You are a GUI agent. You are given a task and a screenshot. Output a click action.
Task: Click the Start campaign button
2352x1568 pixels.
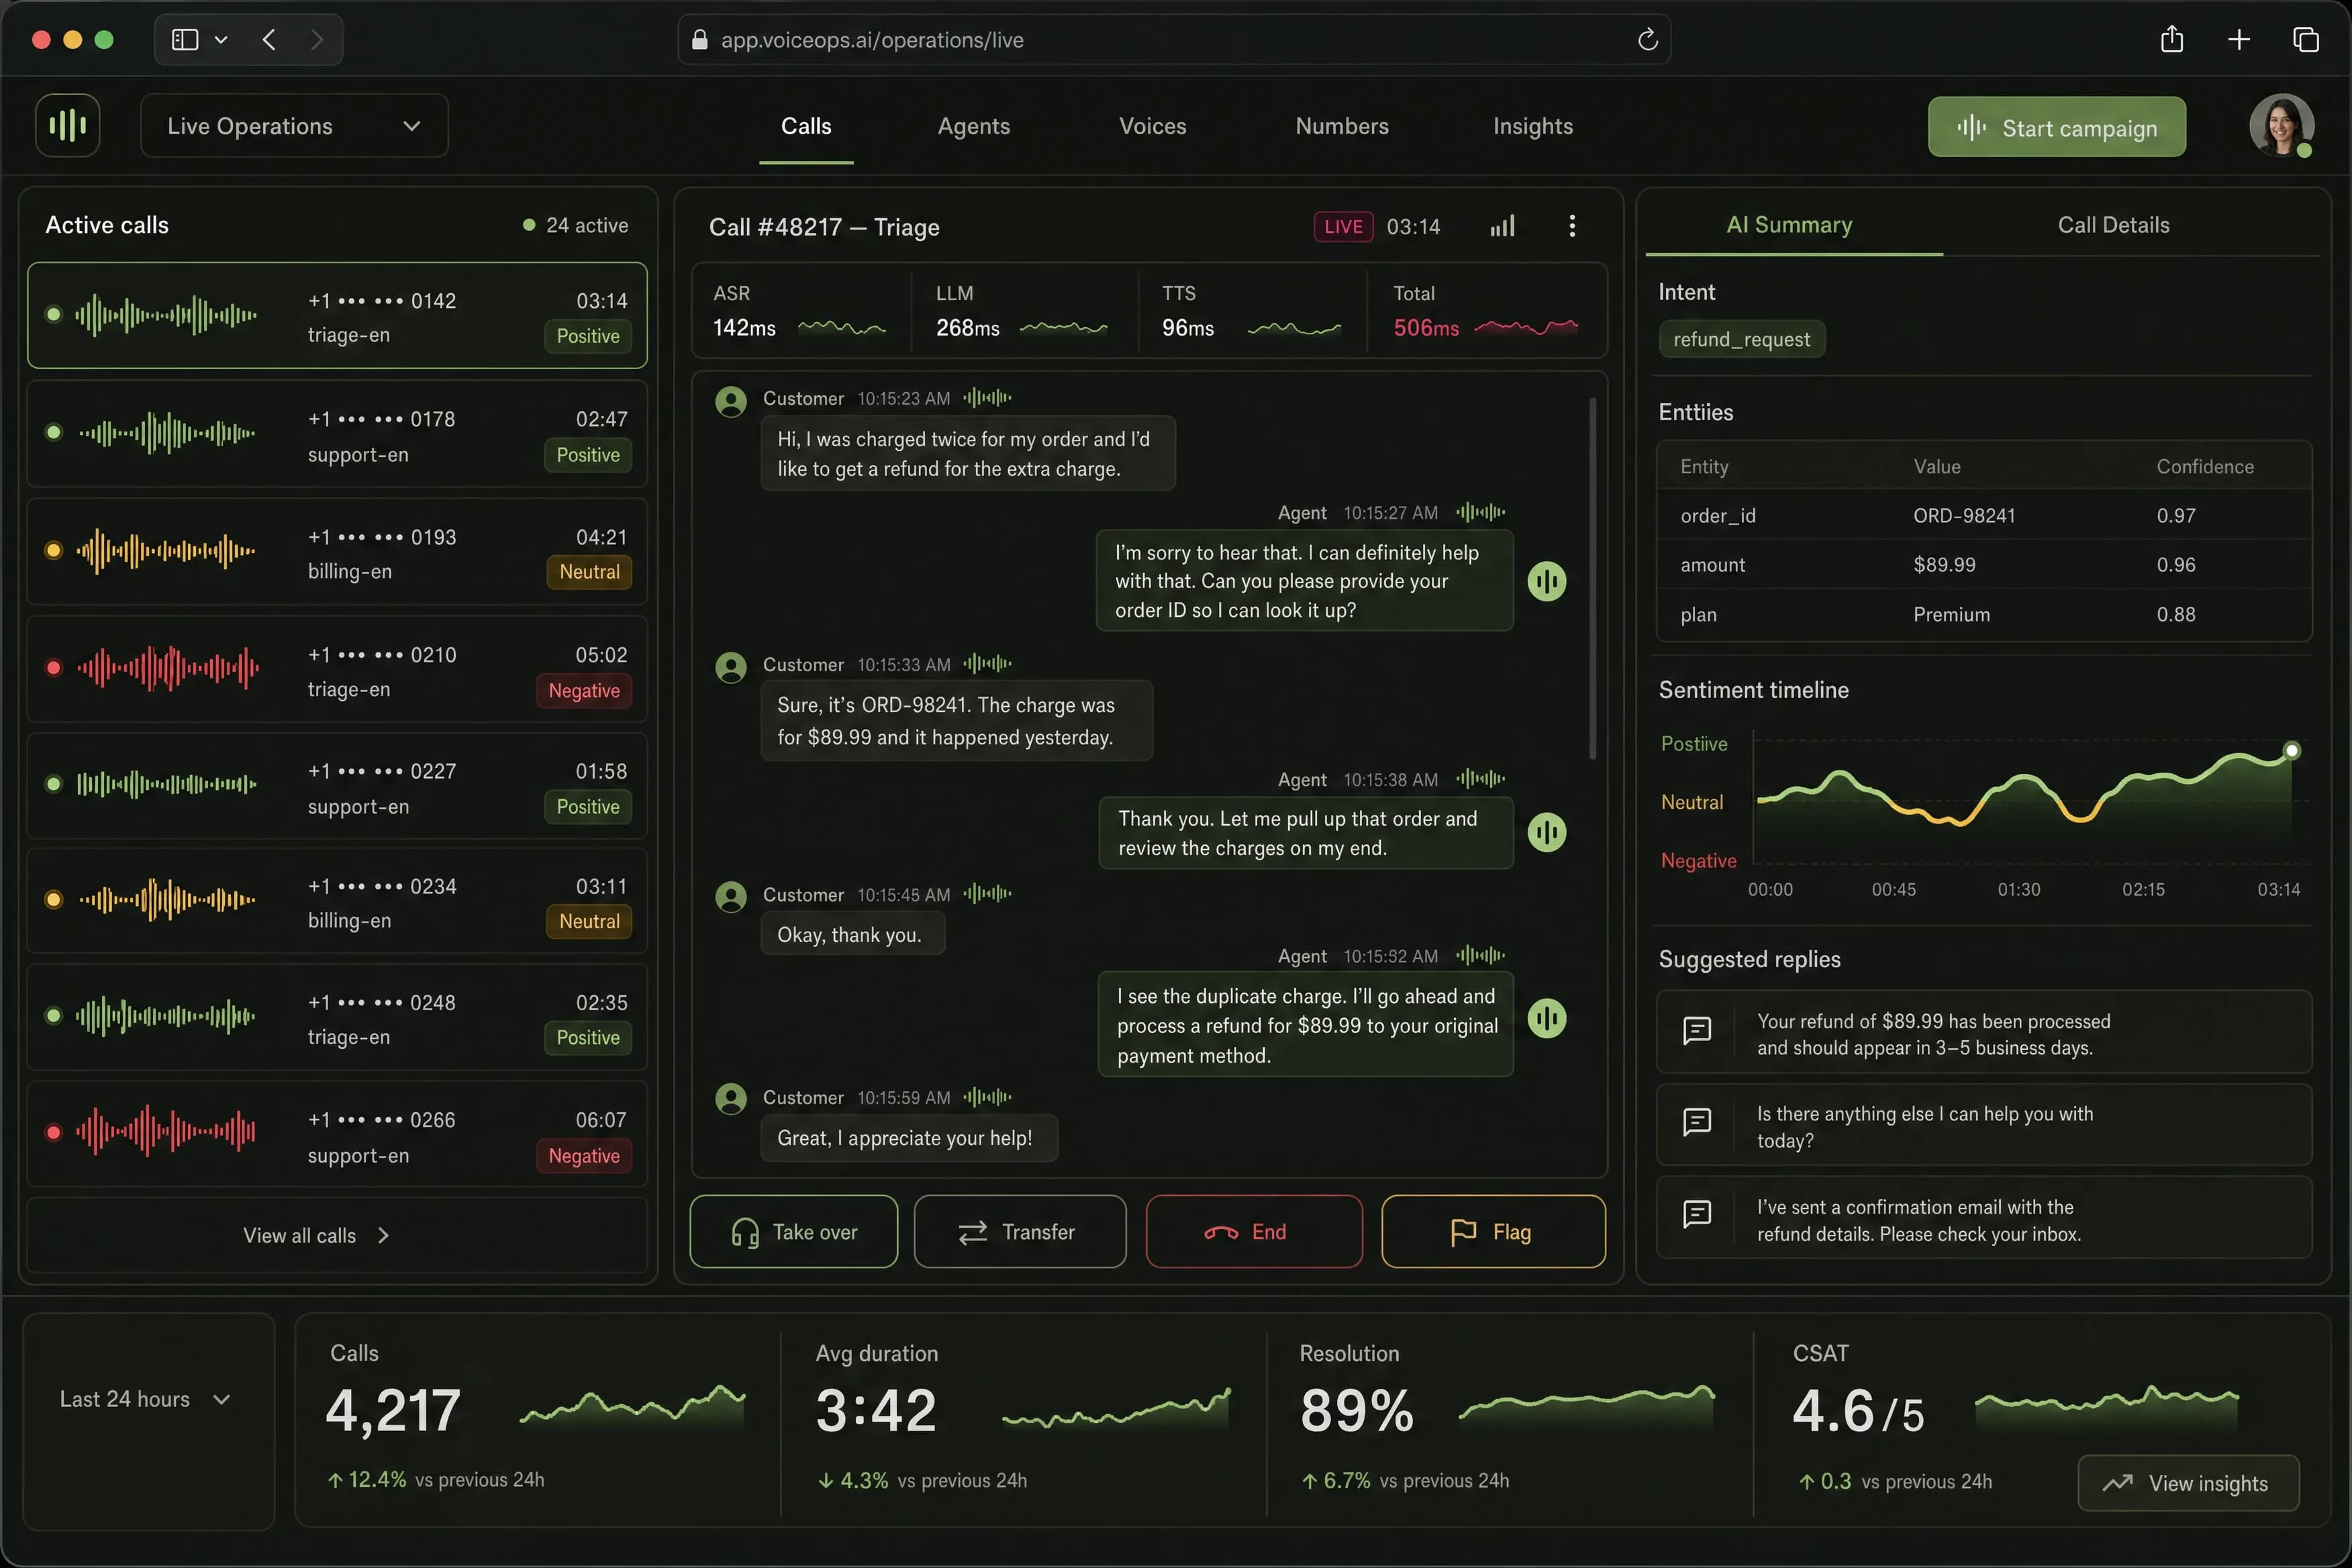[x=2057, y=127]
